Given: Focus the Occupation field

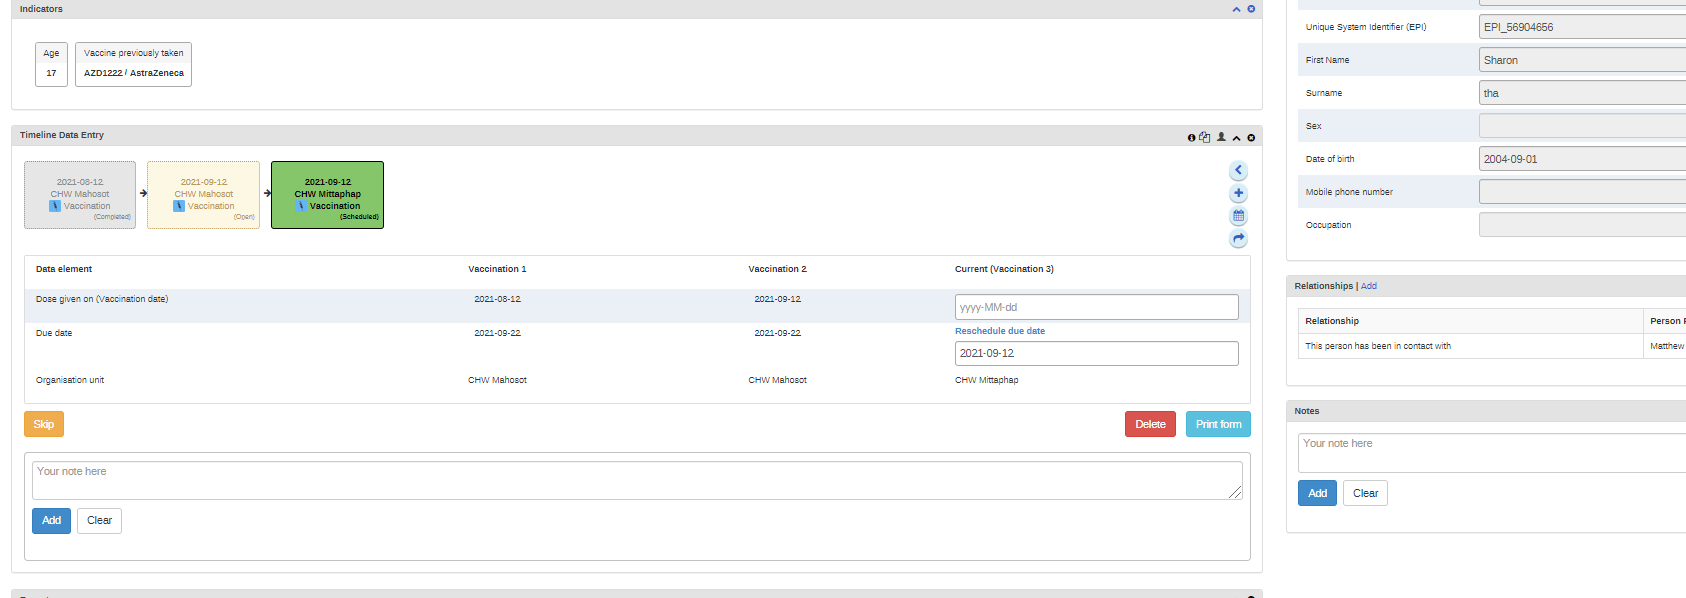Looking at the screenshot, I should click(1582, 225).
